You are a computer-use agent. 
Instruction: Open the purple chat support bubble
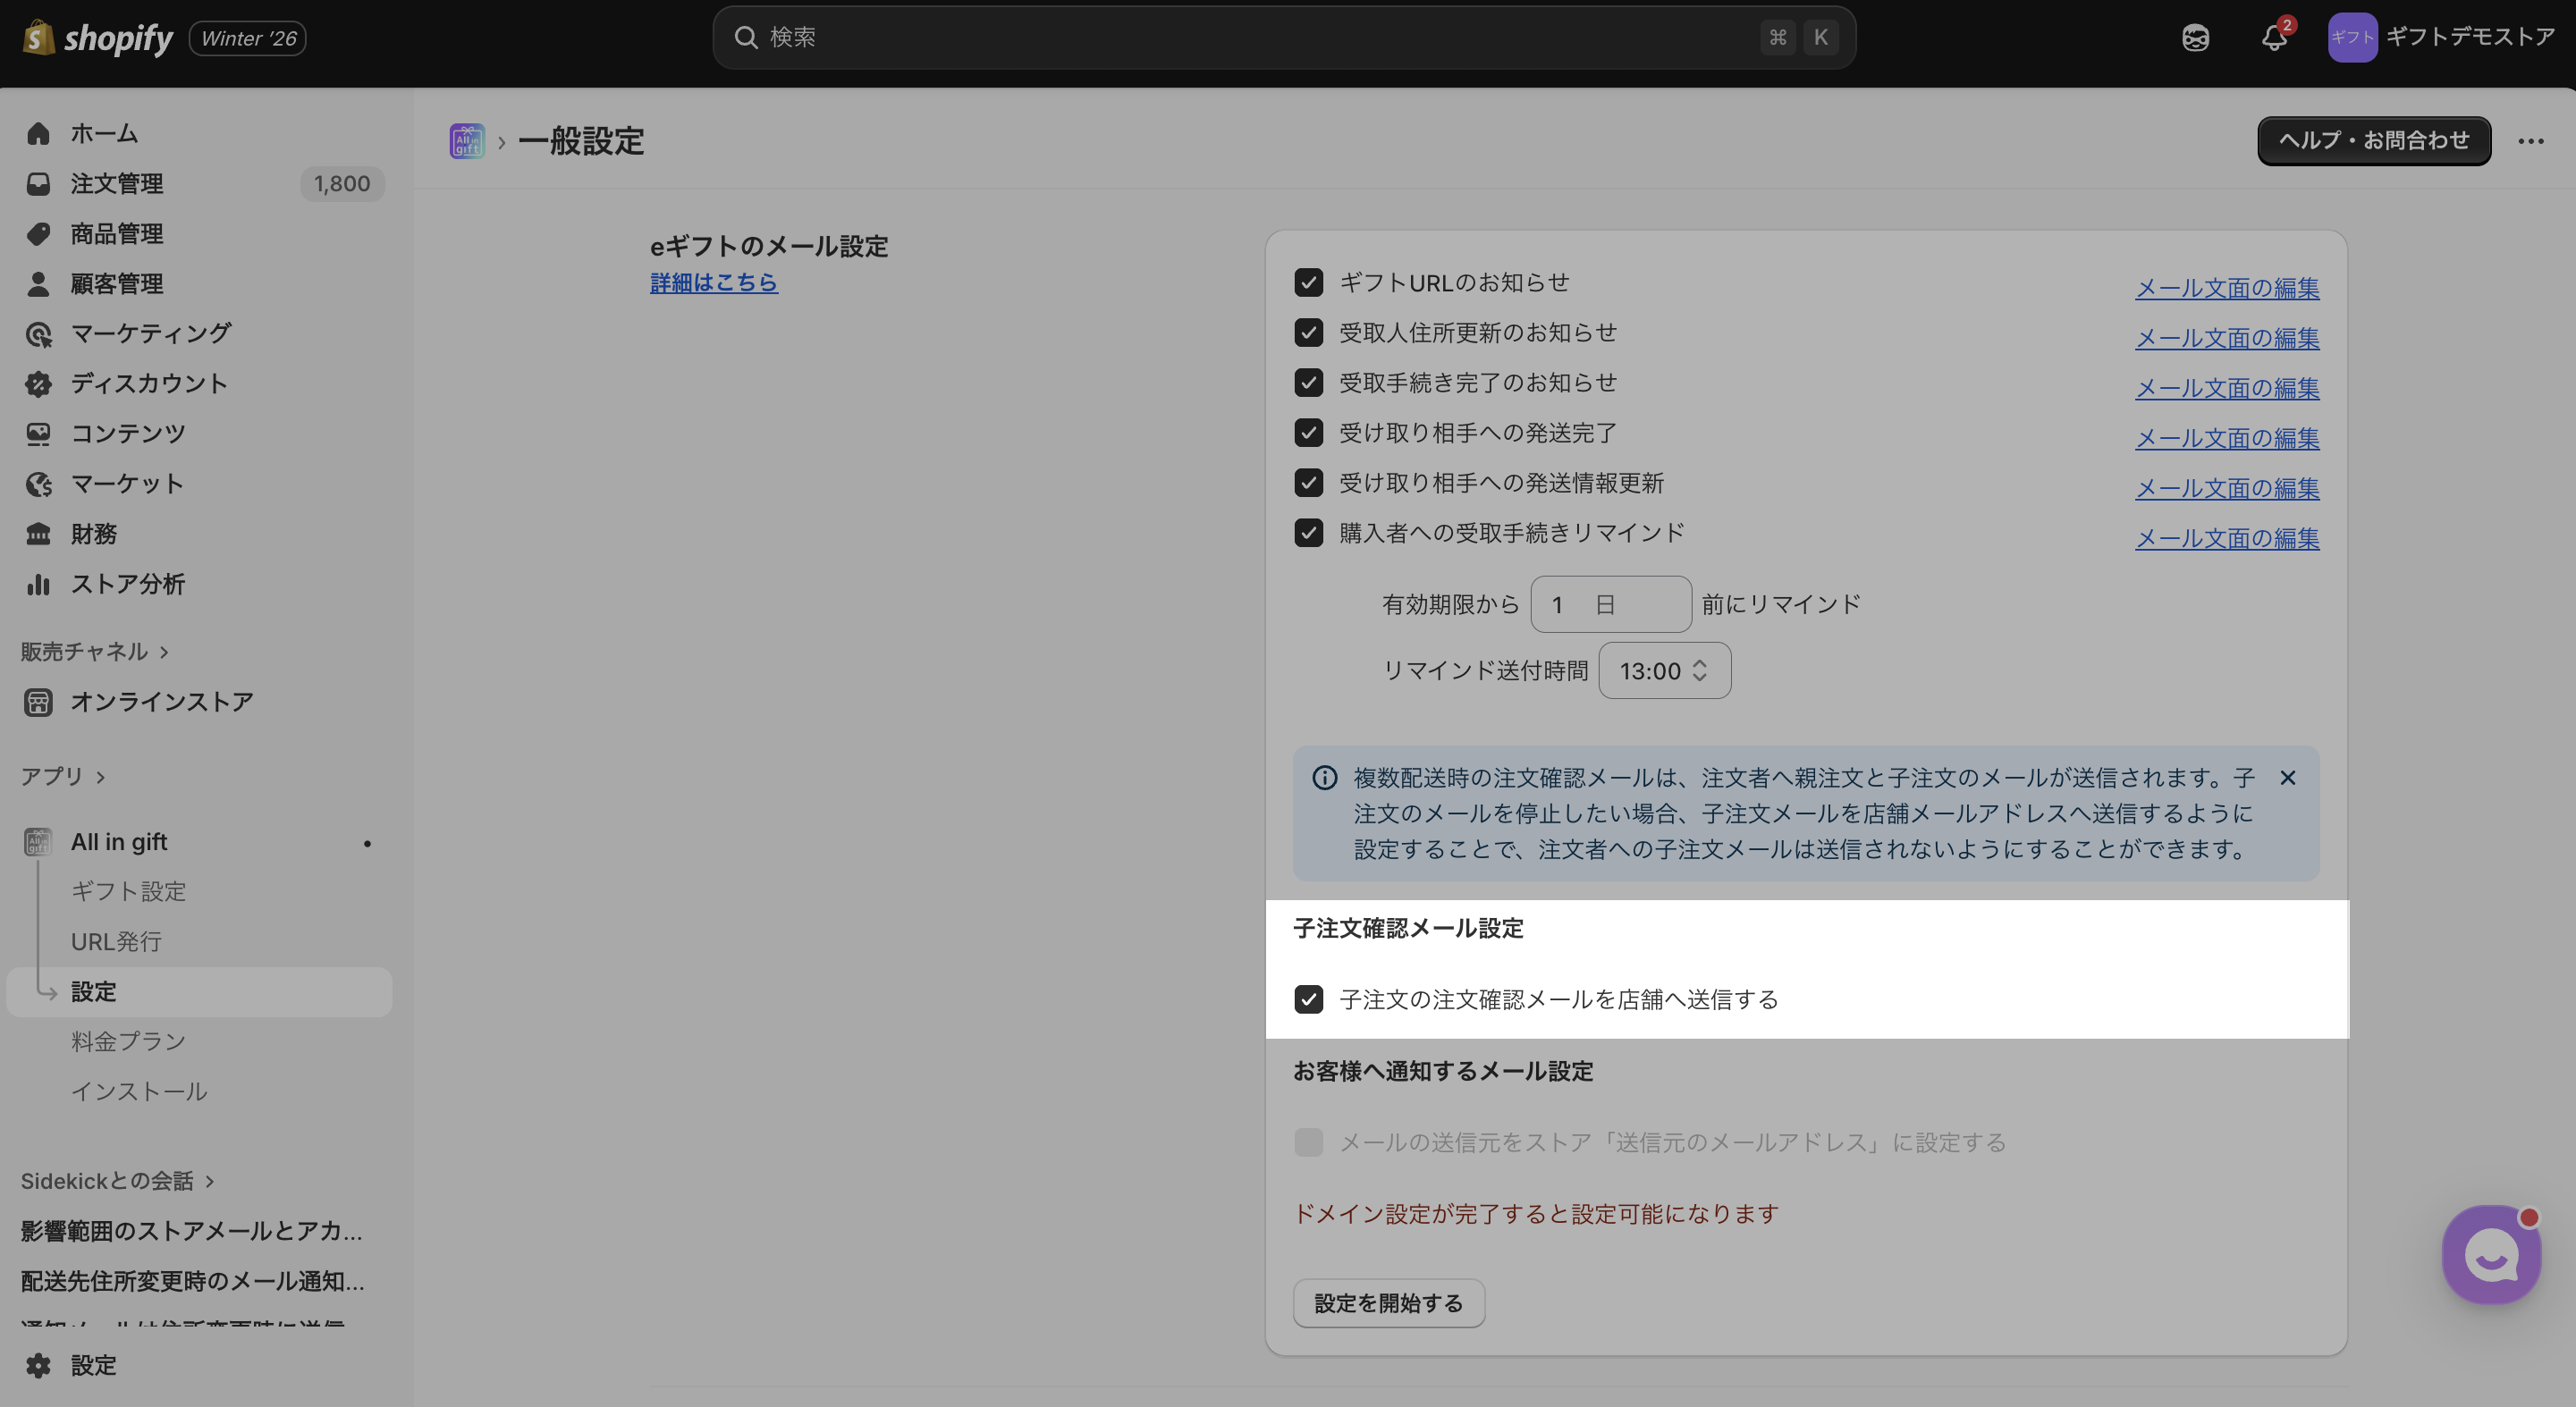pyautogui.click(x=2490, y=1254)
